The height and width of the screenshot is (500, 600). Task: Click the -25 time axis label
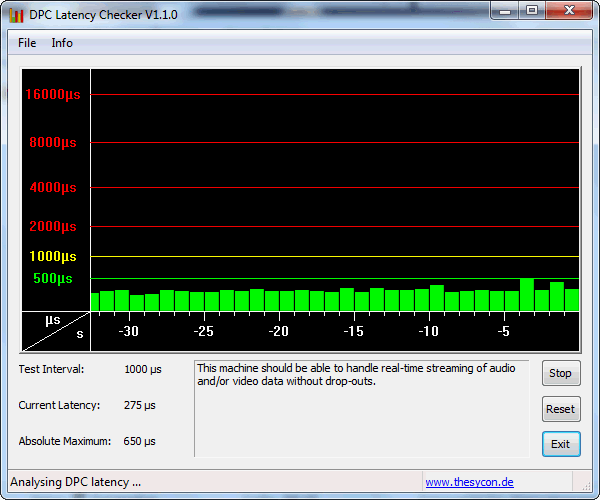(x=204, y=331)
